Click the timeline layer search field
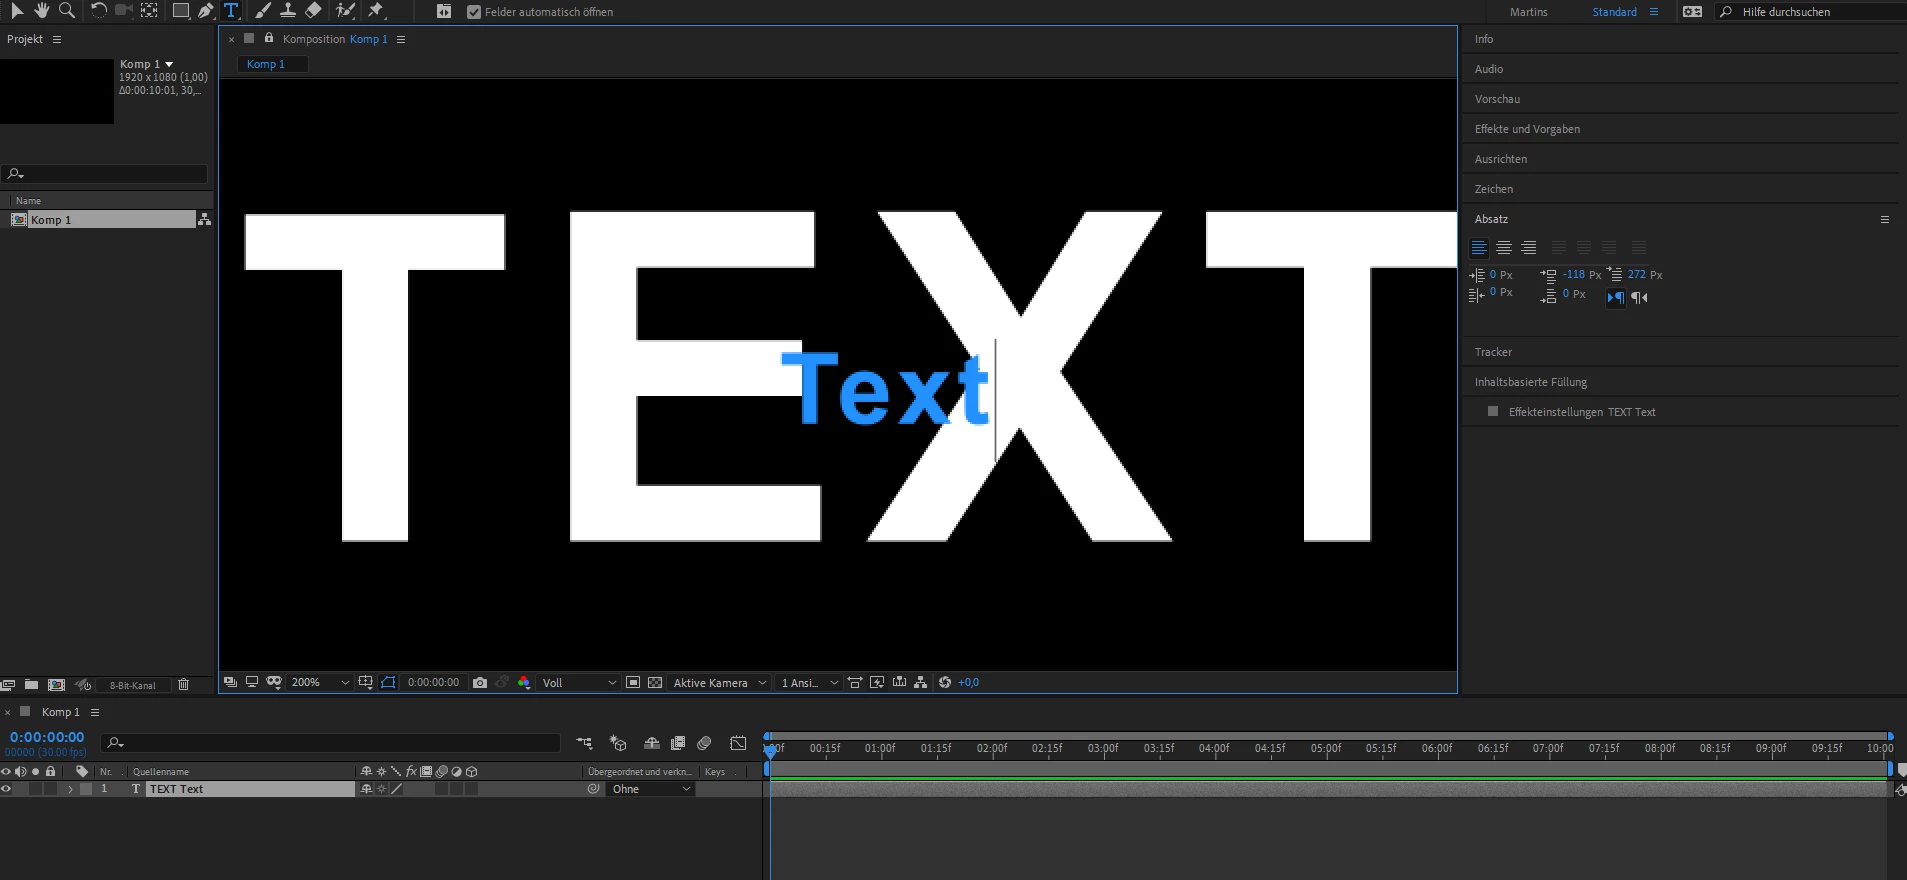 (x=330, y=742)
